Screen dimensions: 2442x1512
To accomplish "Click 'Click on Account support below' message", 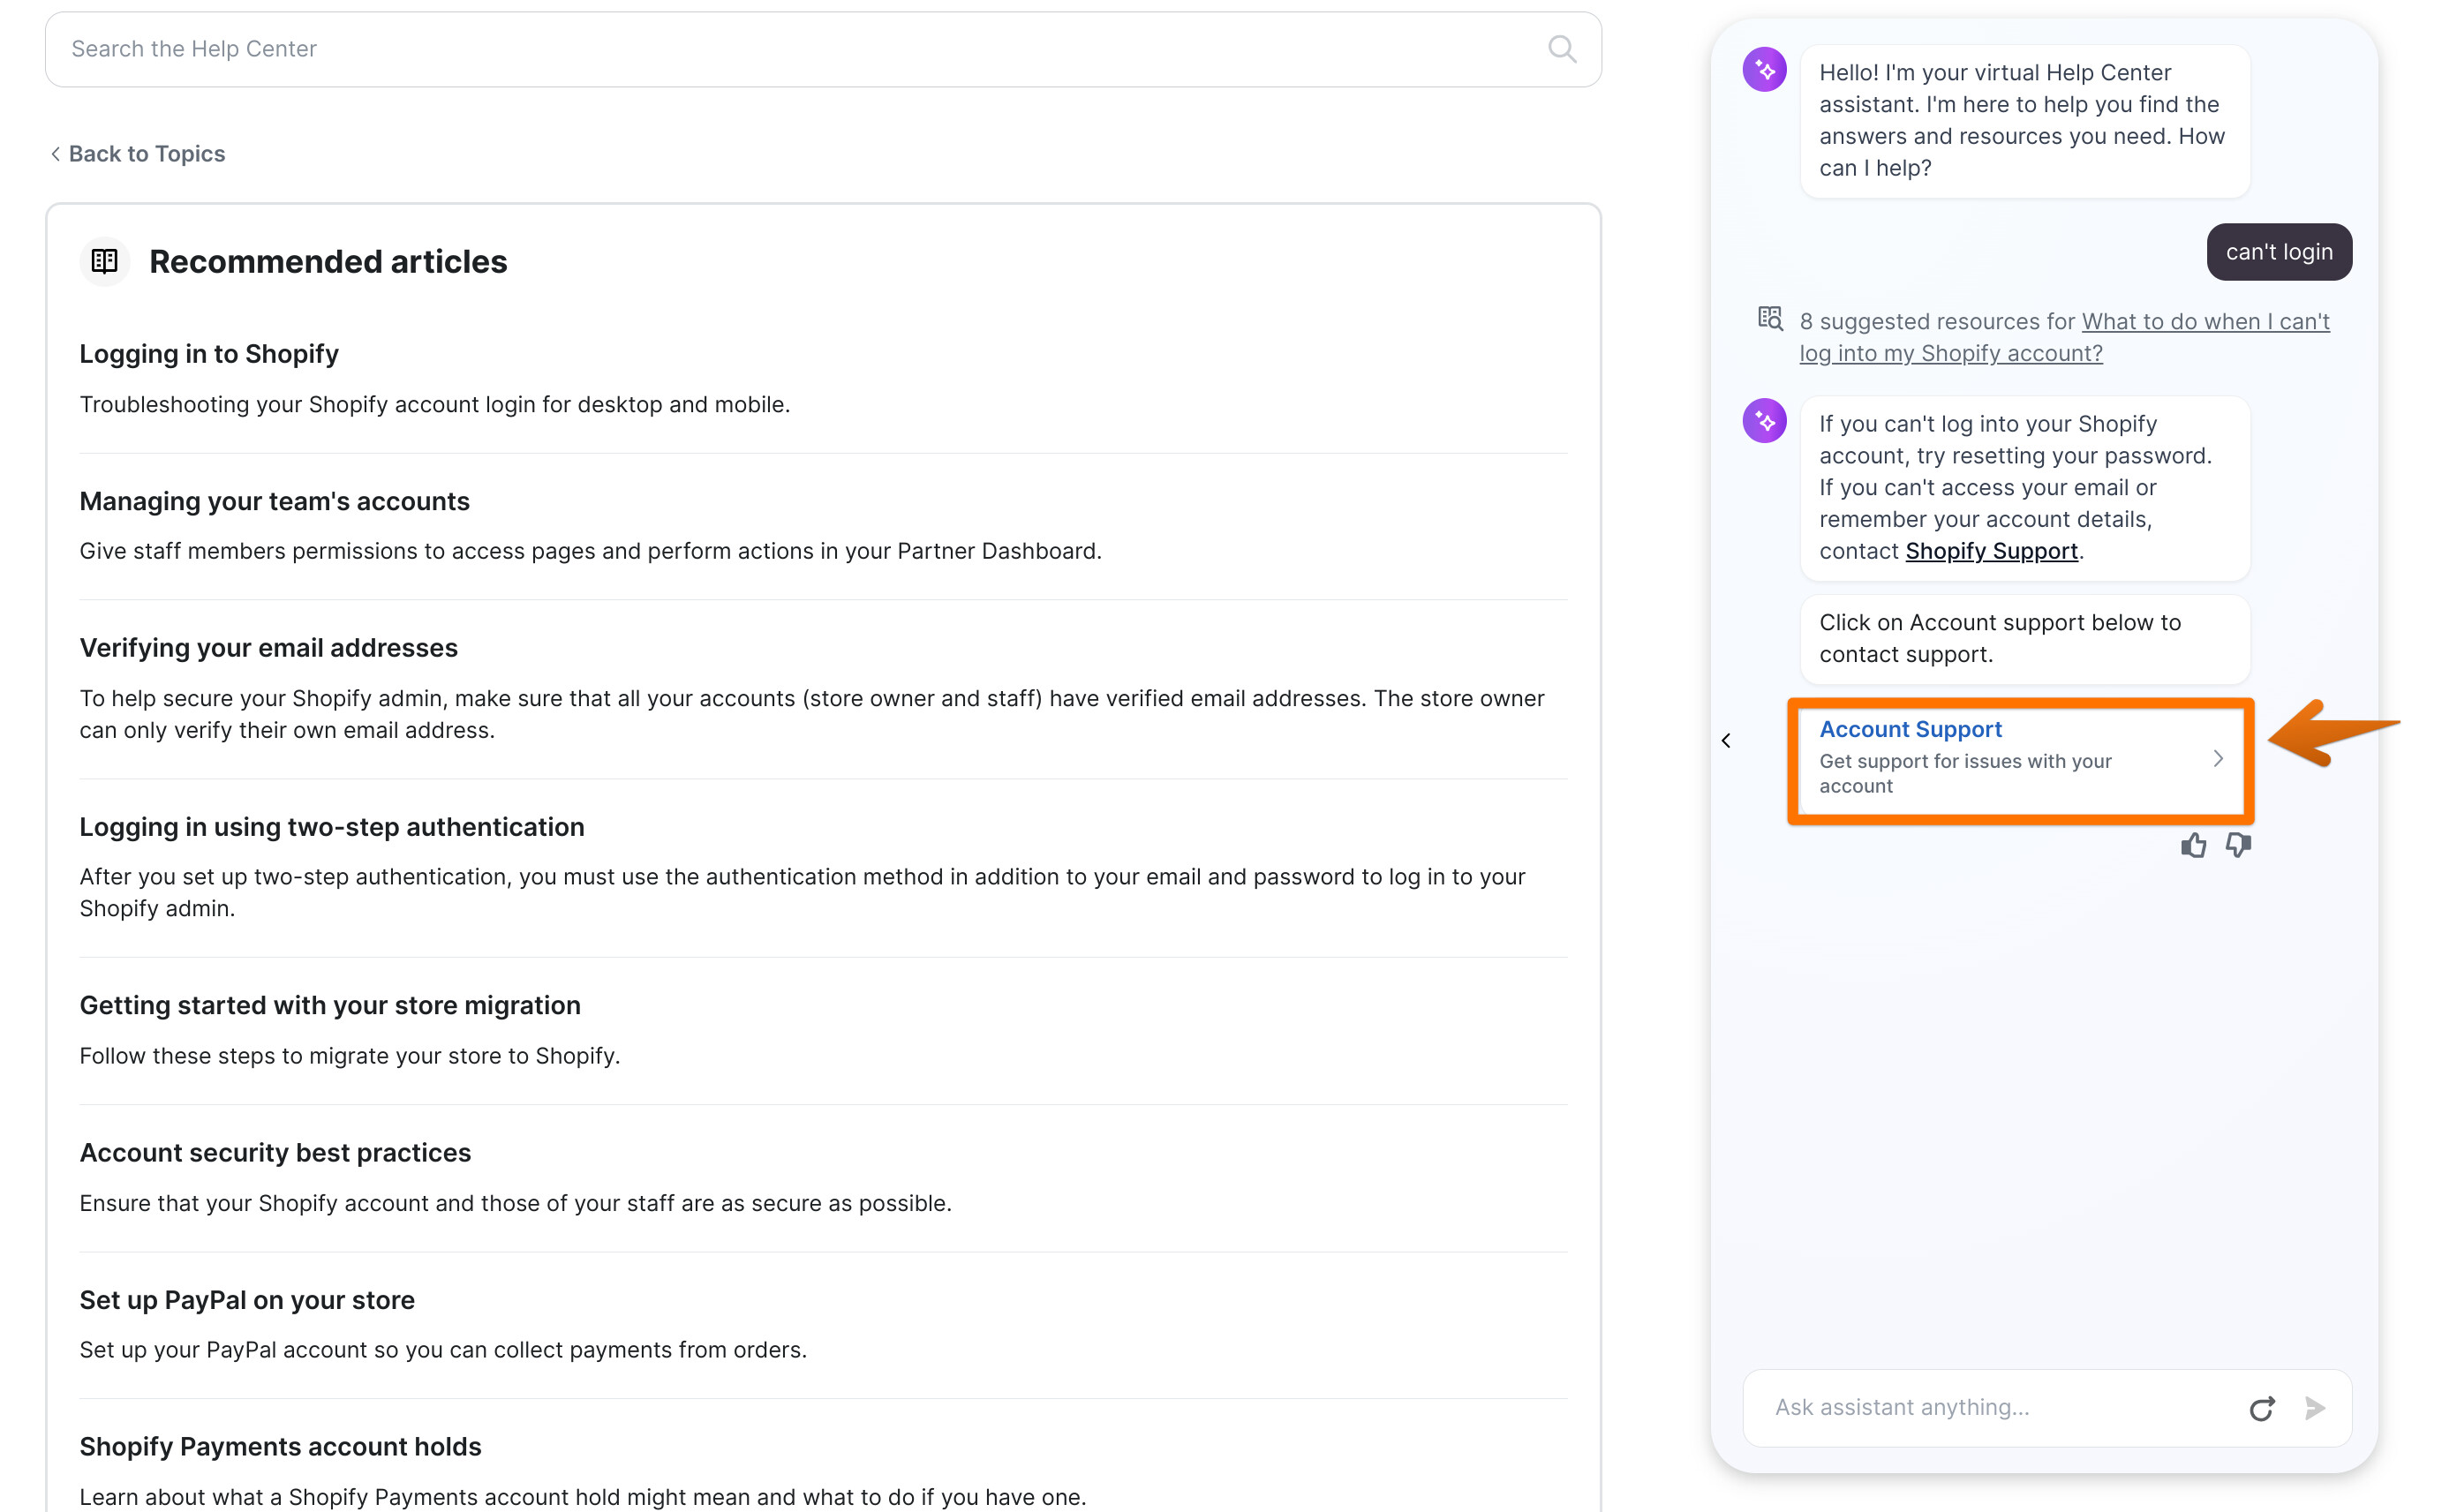I will point(2024,638).
